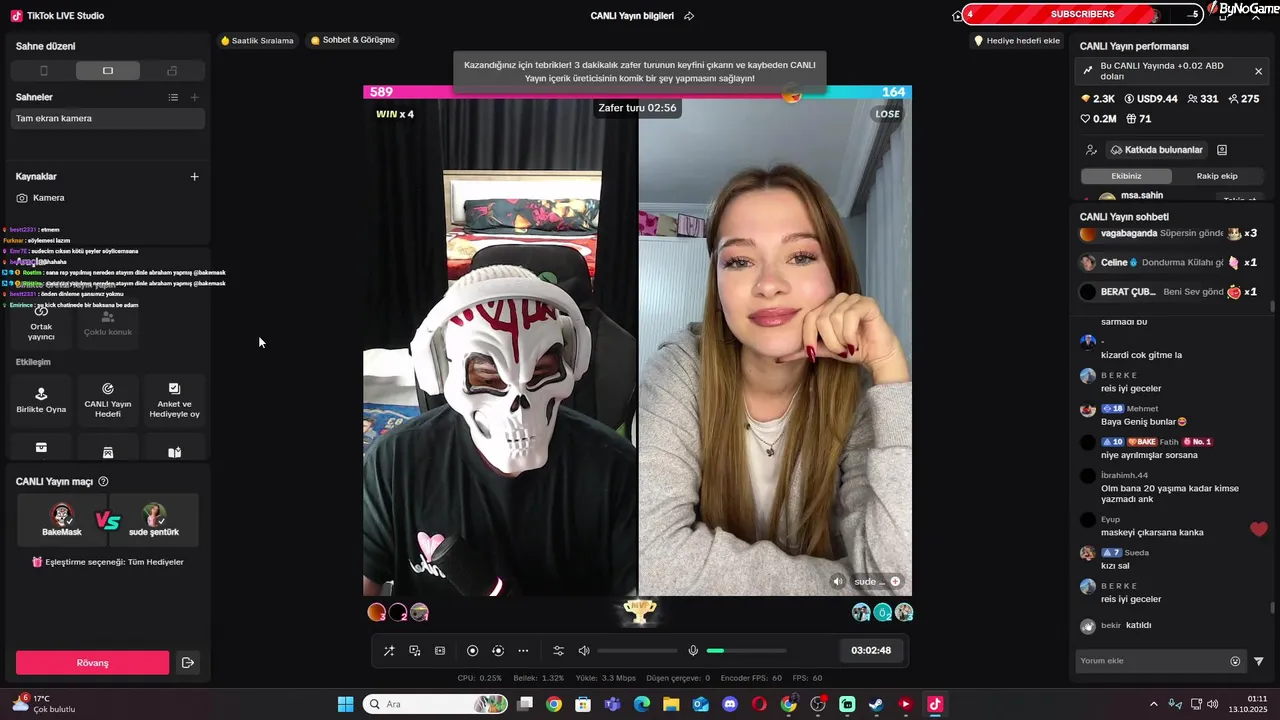Click Hediye hedefi ekle
The height and width of the screenshot is (720, 1280).
coord(1017,41)
